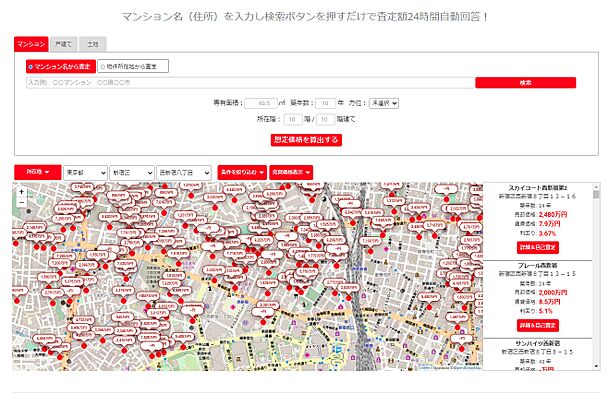The width and height of the screenshot is (608, 394).
Task: Click the プレール西新宿 listing title
Action: [537, 266]
